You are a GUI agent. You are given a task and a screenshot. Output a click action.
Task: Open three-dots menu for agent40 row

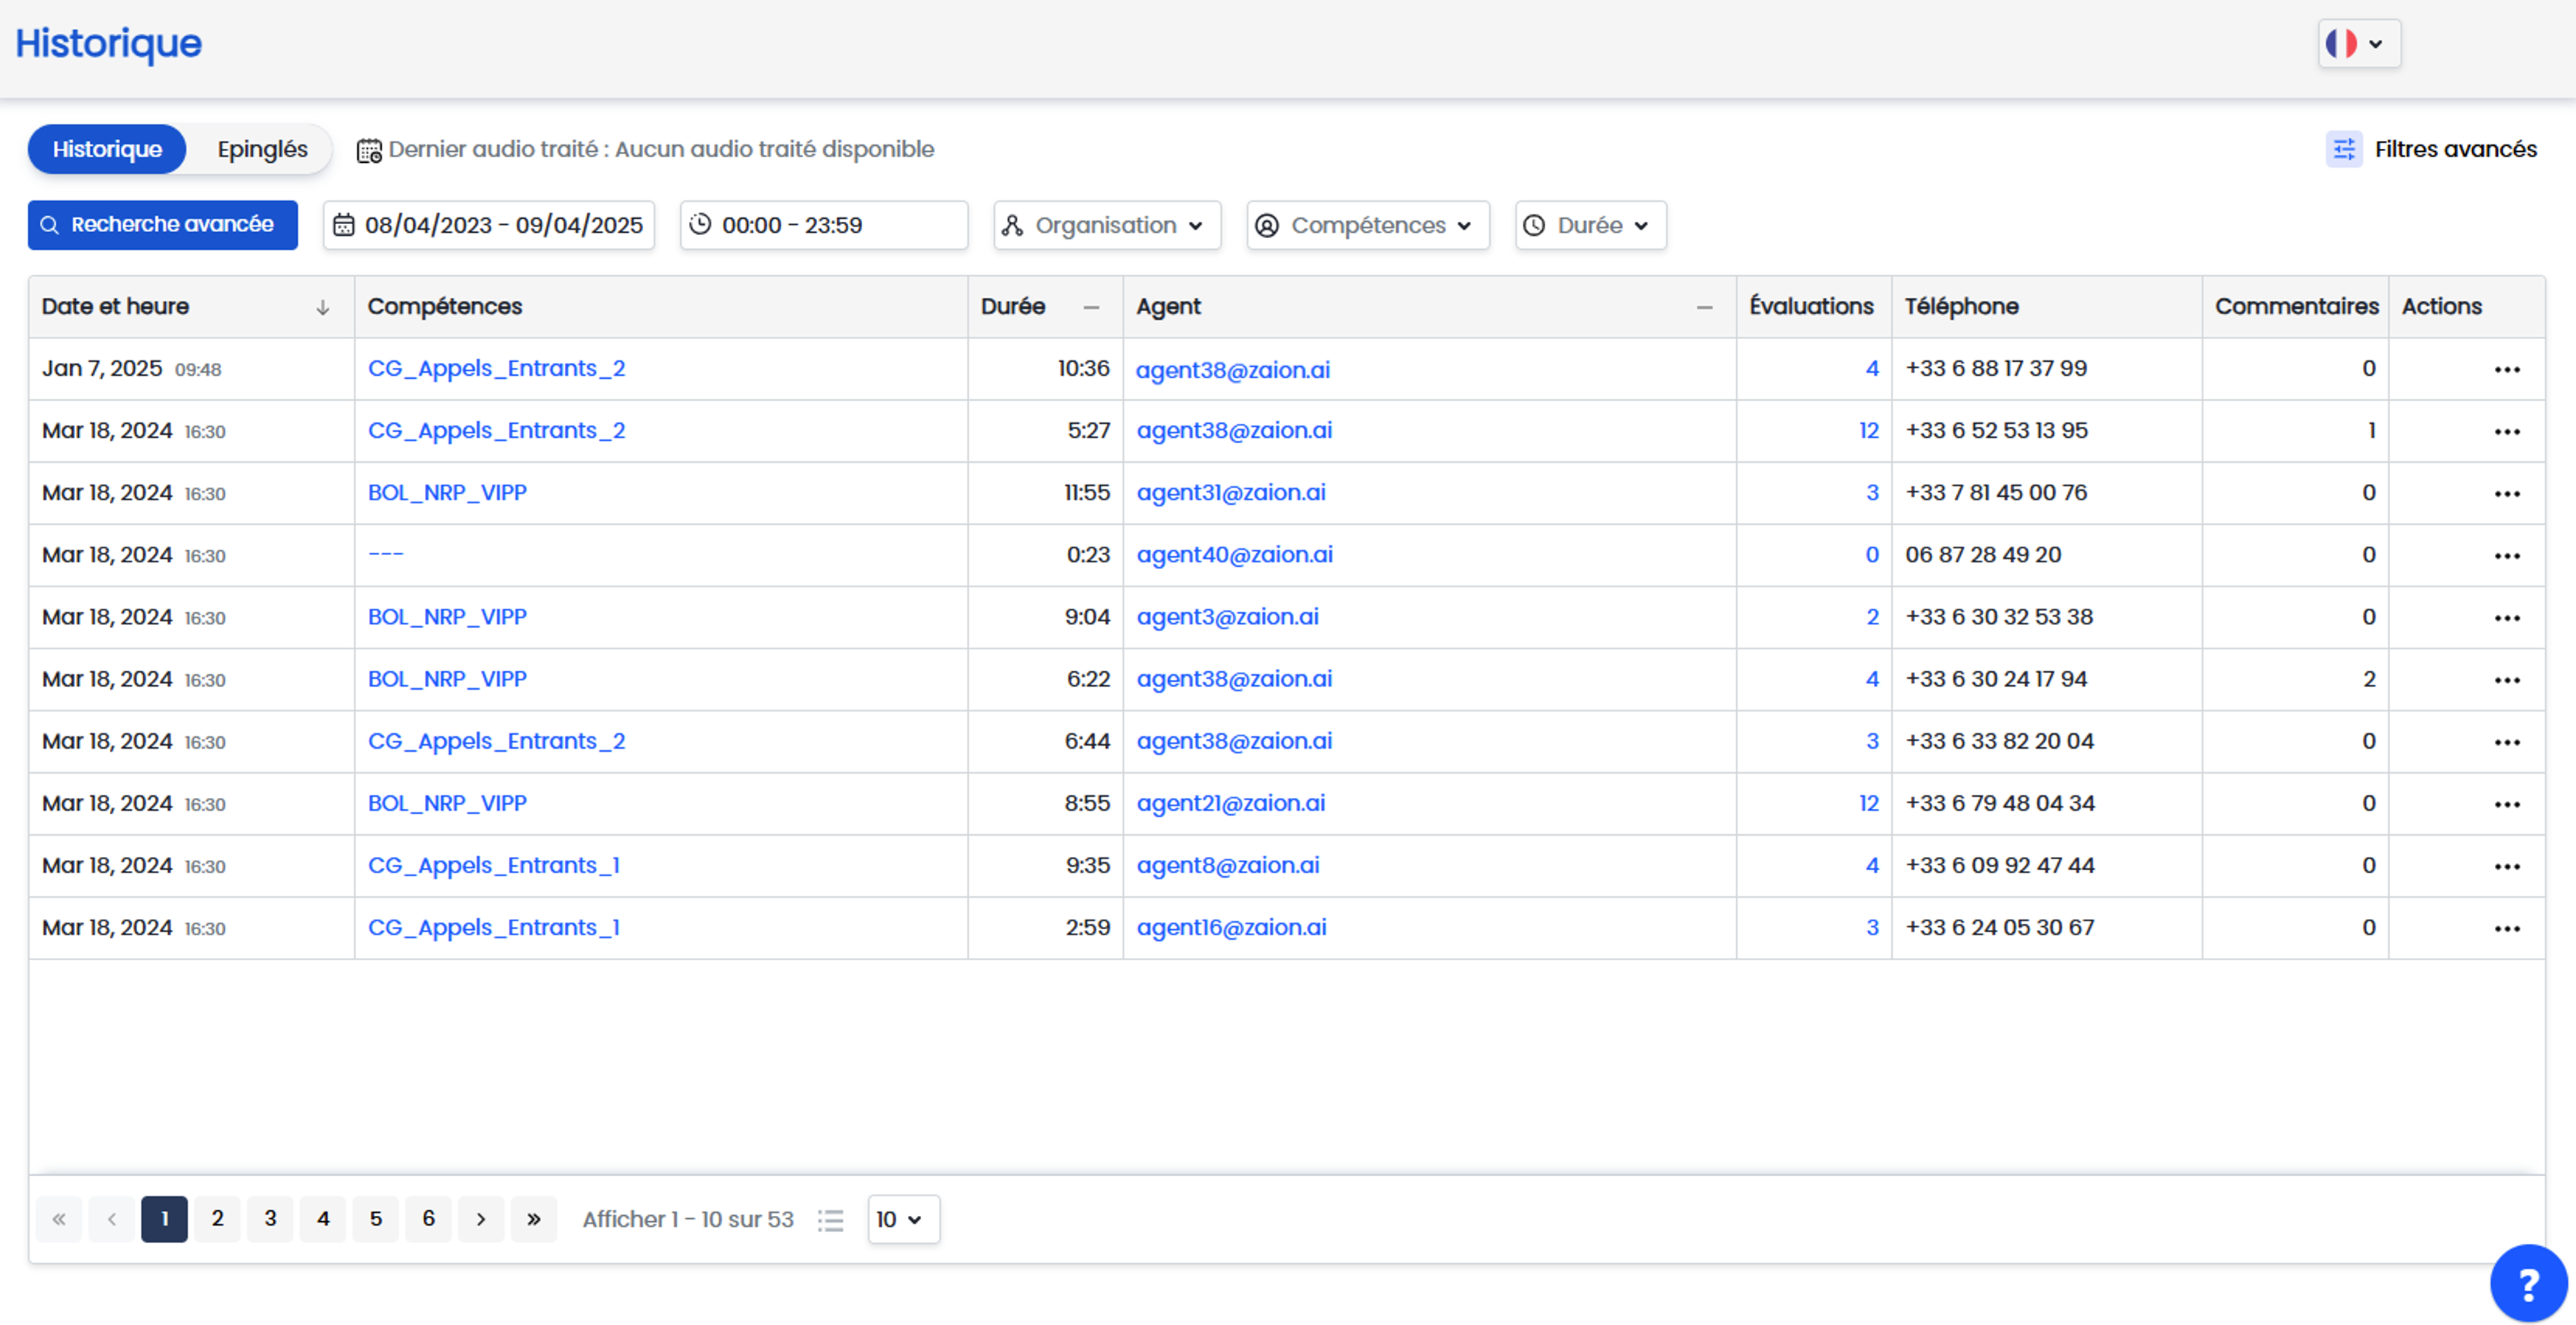(x=2506, y=556)
